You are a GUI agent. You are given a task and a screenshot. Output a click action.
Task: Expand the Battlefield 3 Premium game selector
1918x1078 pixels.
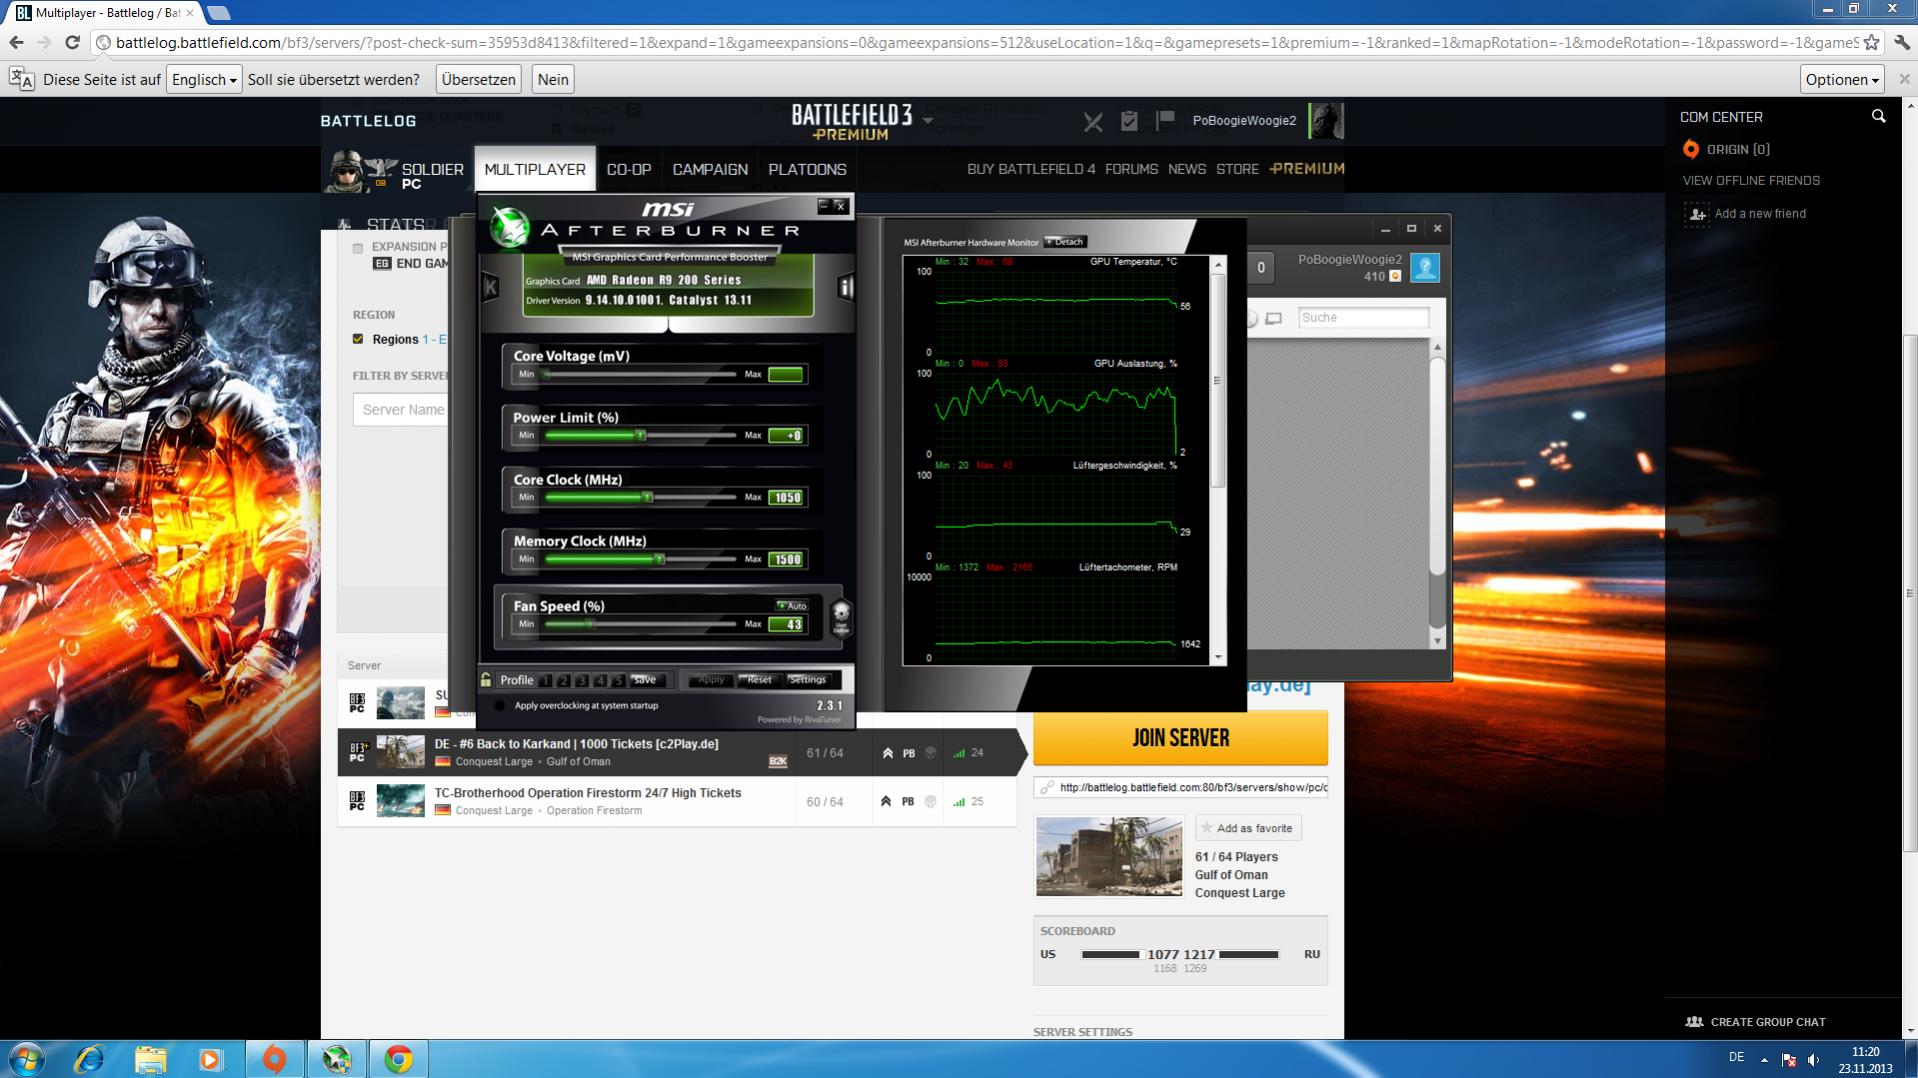pyautogui.click(x=928, y=121)
